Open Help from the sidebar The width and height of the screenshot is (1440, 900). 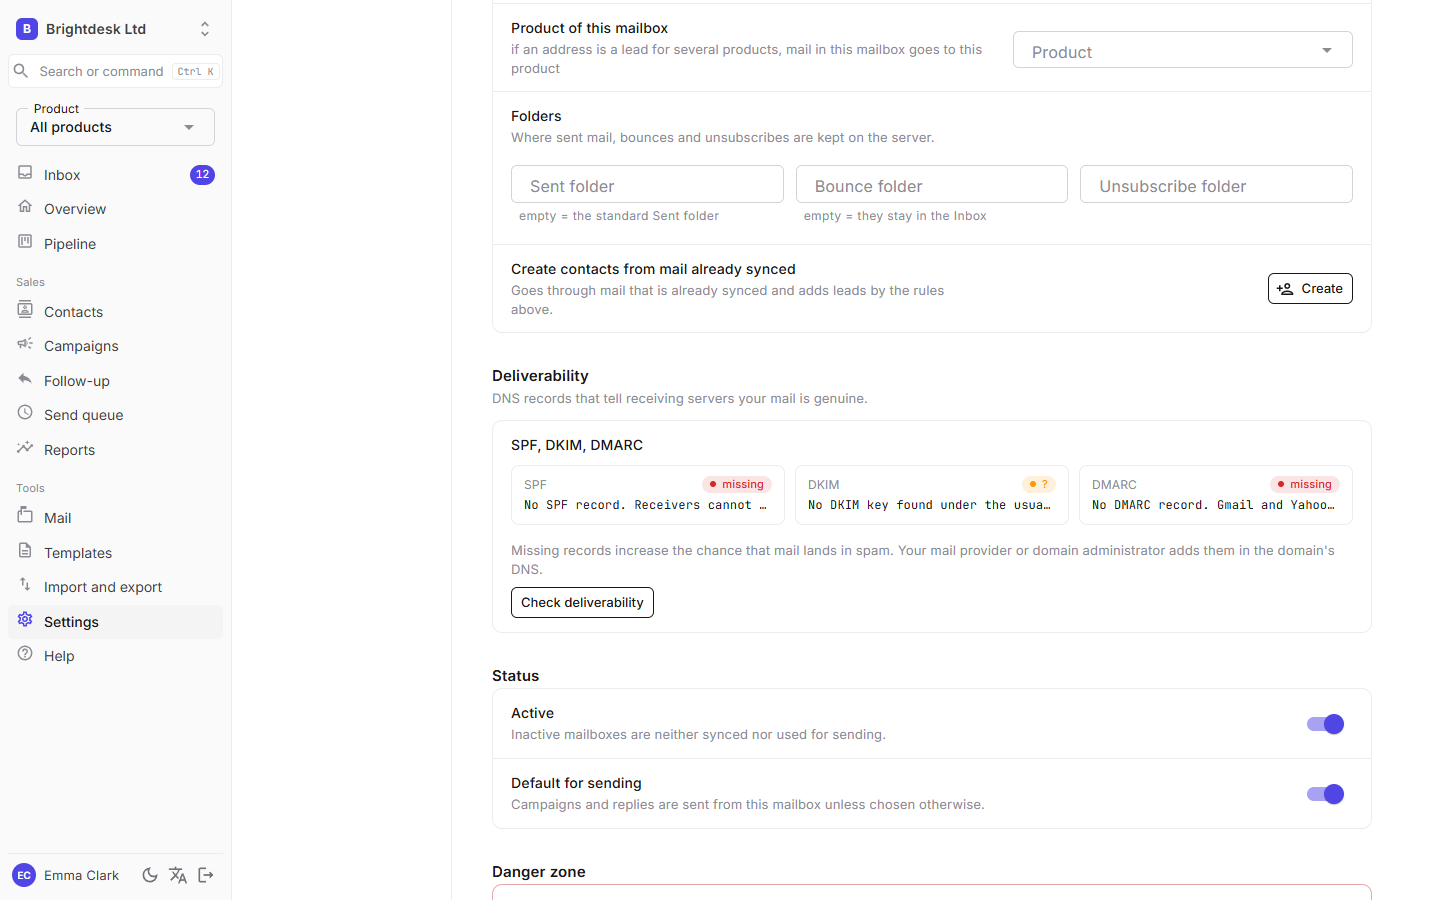pyautogui.click(x=115, y=656)
